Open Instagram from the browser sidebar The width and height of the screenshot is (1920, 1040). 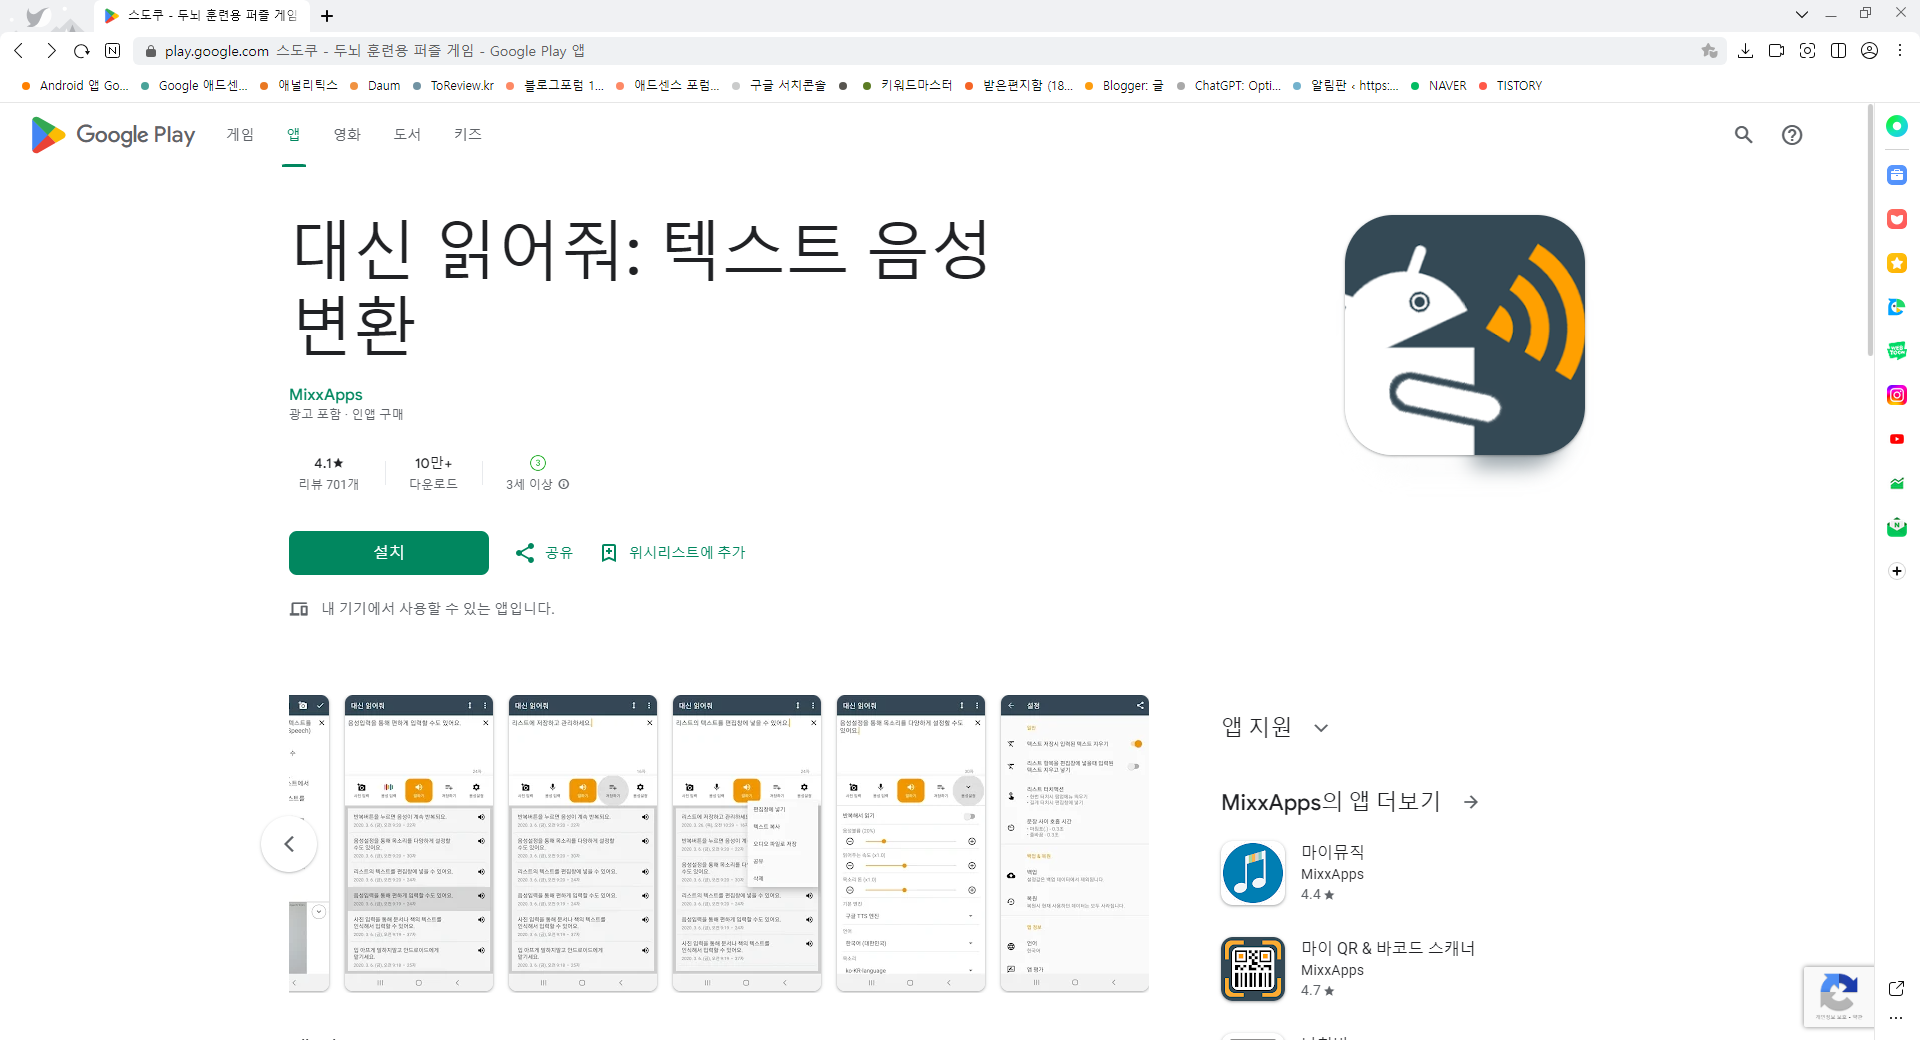click(1896, 394)
